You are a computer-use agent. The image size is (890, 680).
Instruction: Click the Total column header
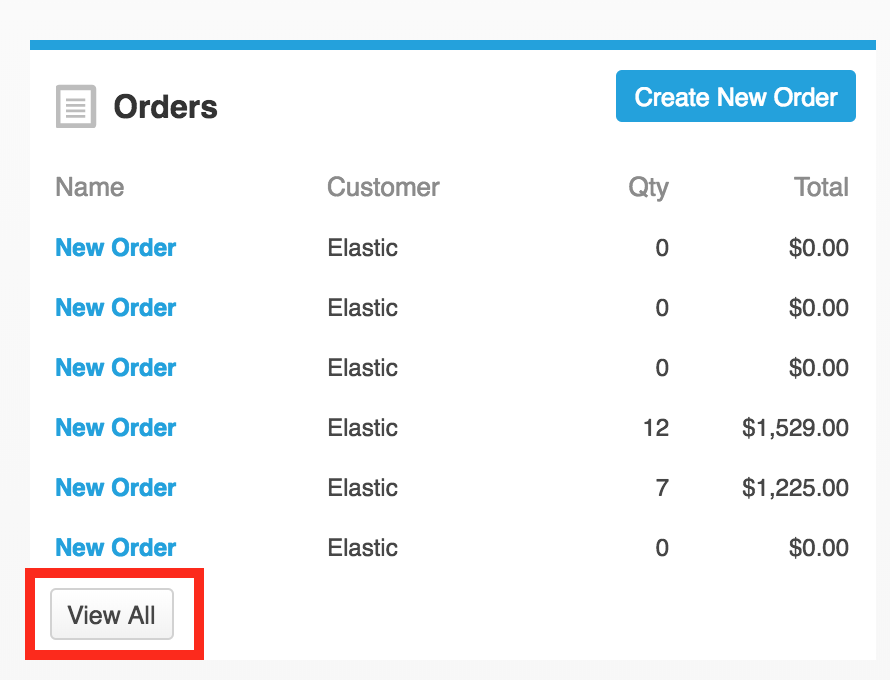tap(821, 187)
